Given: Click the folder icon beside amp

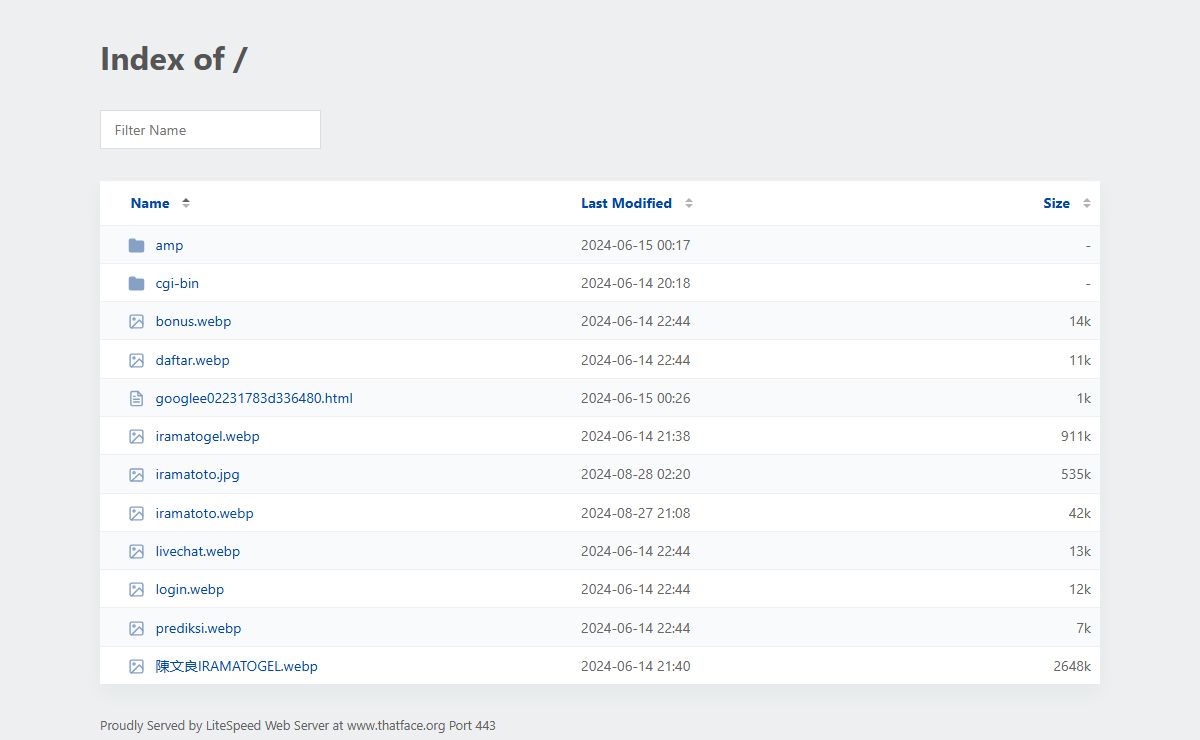Looking at the screenshot, I should pyautogui.click(x=137, y=245).
